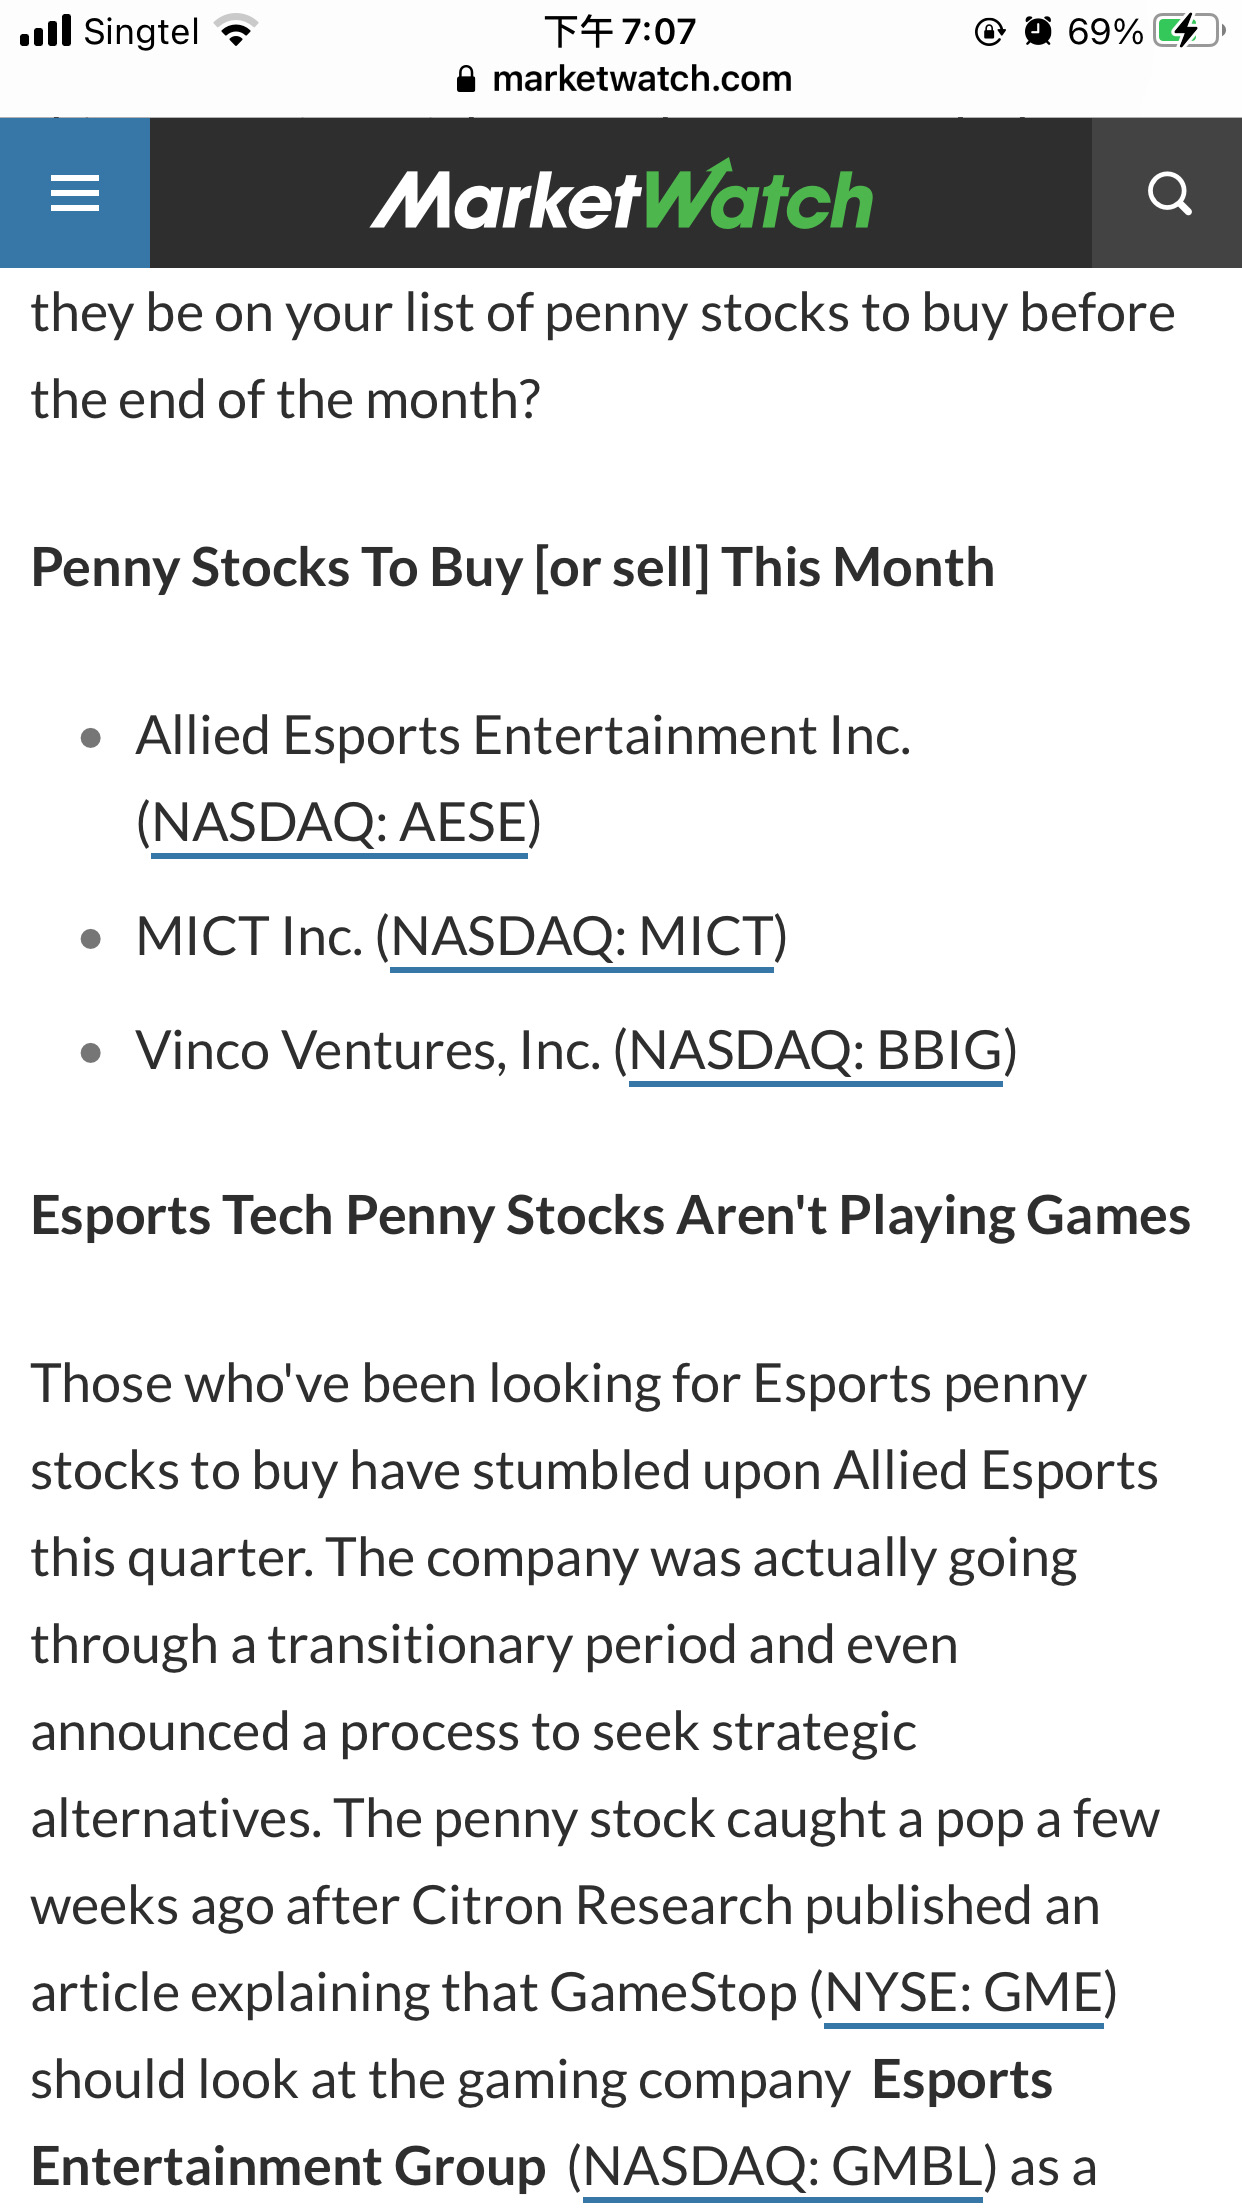Follow the NASDAQ: BBIG link

(815, 1051)
